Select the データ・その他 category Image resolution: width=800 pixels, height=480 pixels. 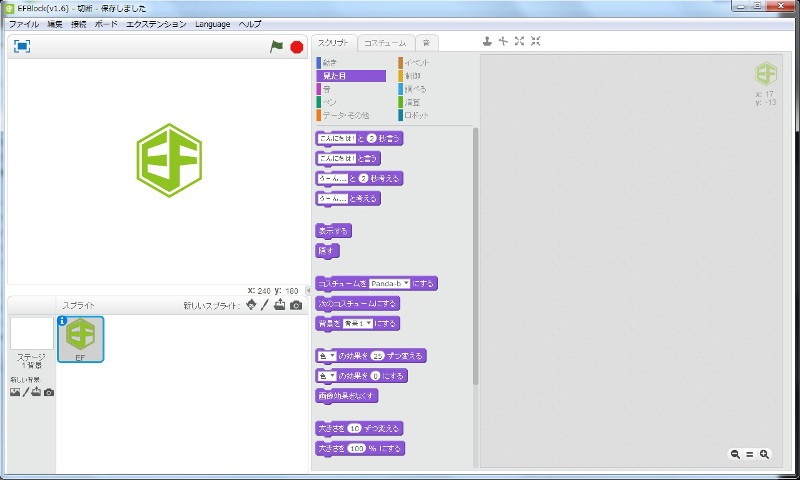click(x=351, y=116)
